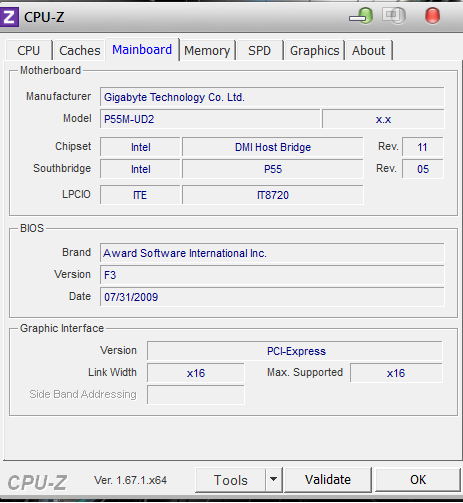Click the Link Width label
Screen dimensions: 463x503
[x=112, y=372]
